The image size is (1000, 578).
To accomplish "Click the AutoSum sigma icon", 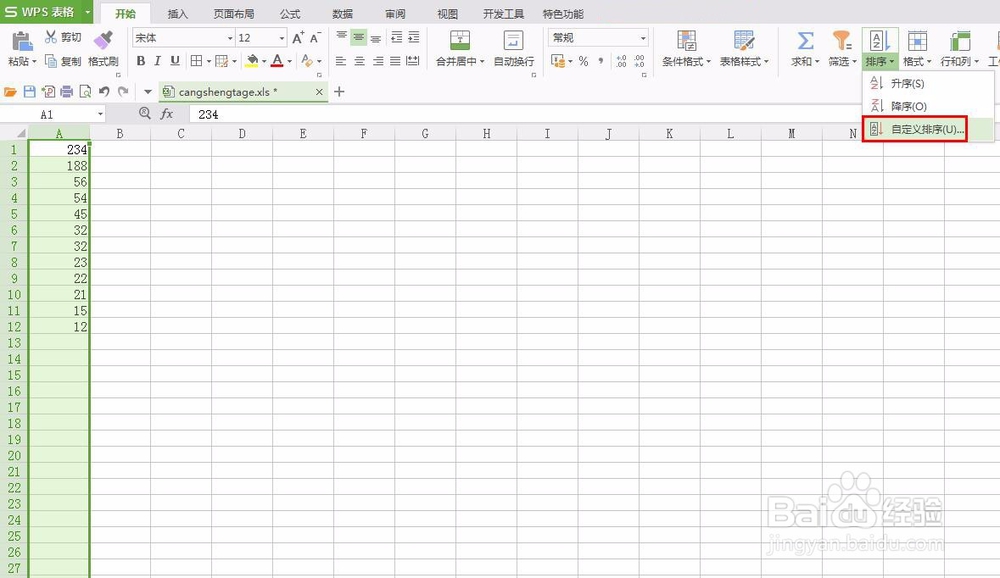I will 805,41.
